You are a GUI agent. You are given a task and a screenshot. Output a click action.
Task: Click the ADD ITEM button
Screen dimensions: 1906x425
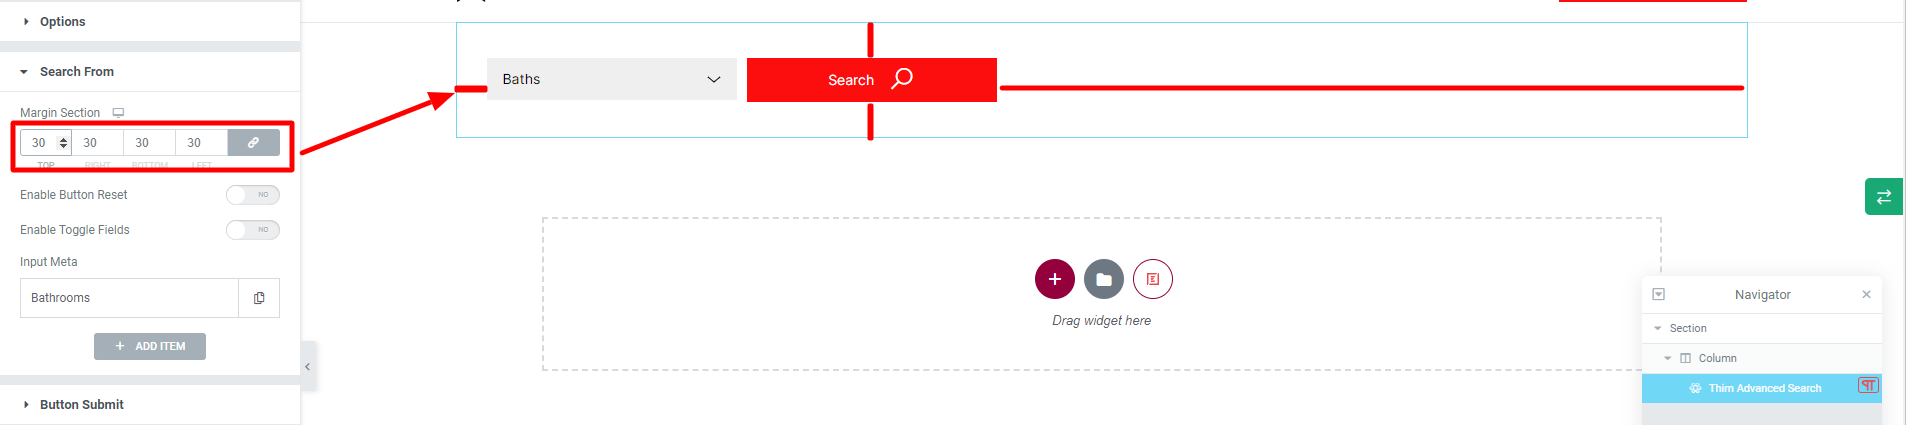(150, 346)
